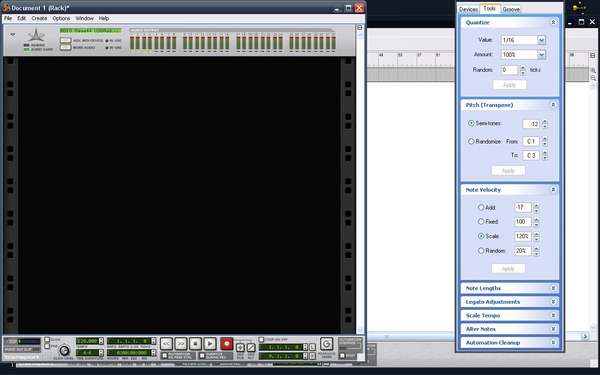Click the click level knob

coord(64,351)
